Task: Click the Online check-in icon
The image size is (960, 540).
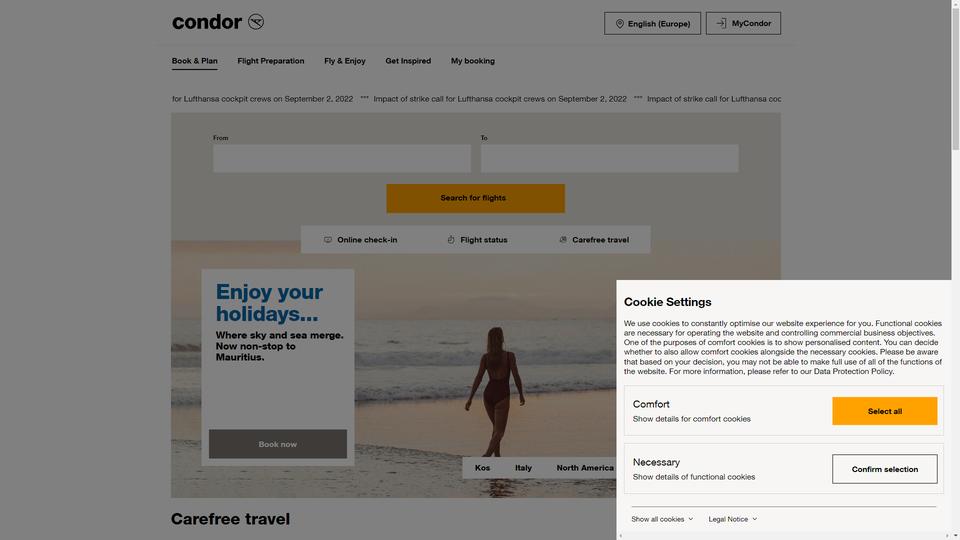Action: point(328,240)
